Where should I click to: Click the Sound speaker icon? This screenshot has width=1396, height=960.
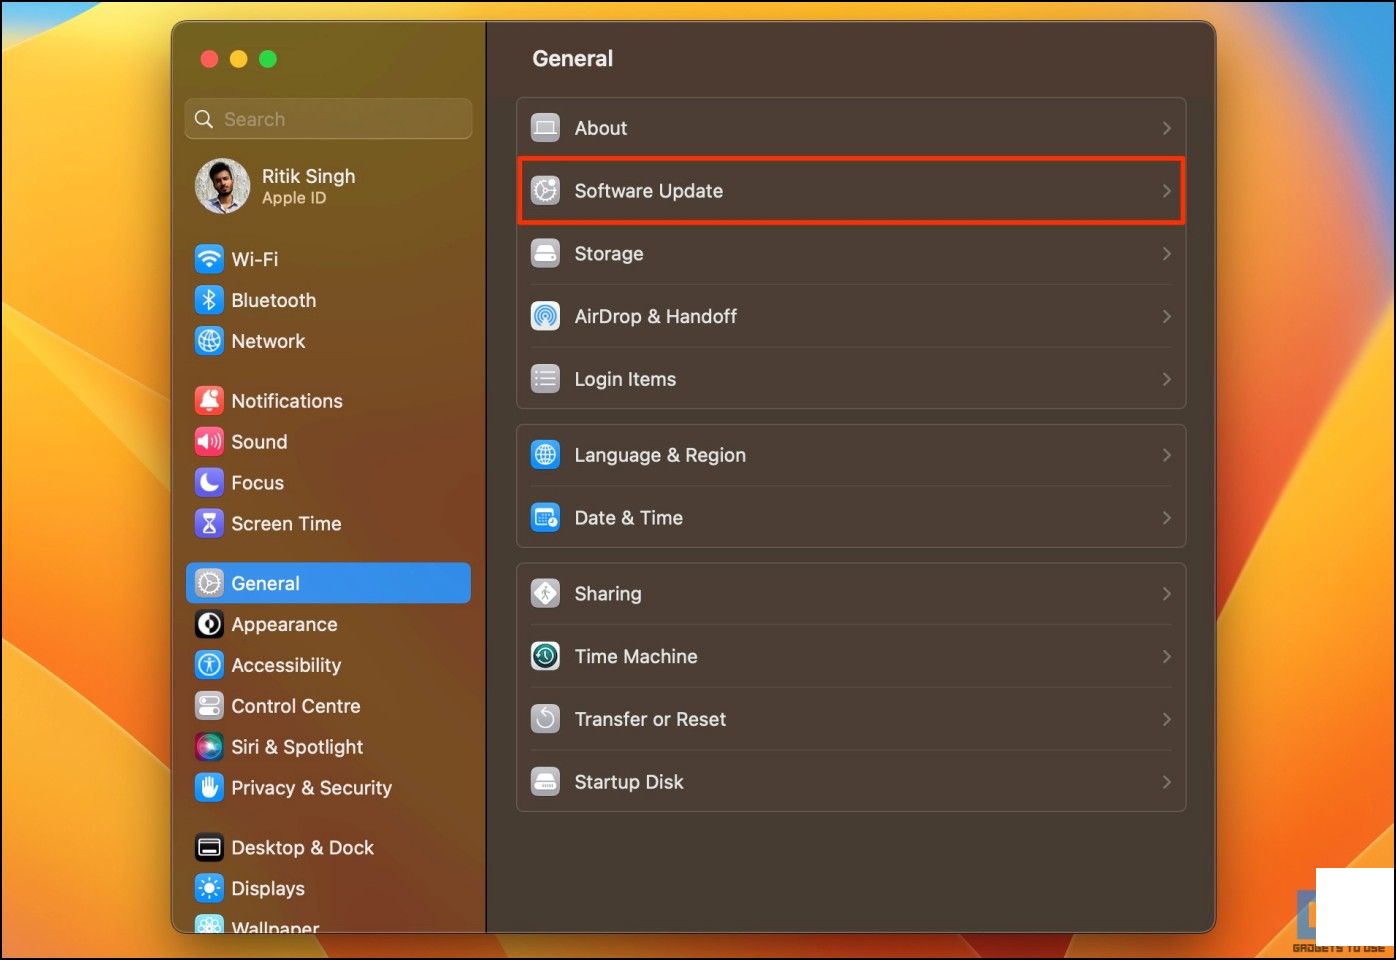[x=209, y=442]
